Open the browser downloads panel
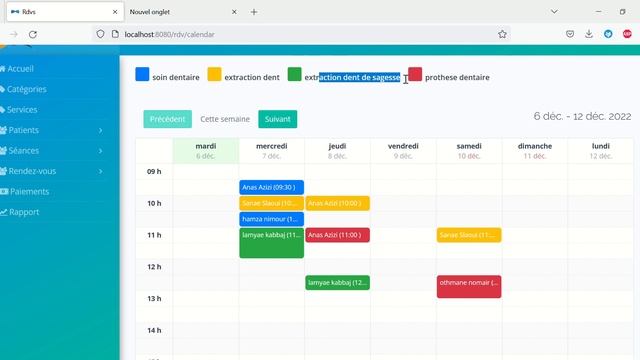Image resolution: width=640 pixels, height=360 pixels. pos(589,34)
